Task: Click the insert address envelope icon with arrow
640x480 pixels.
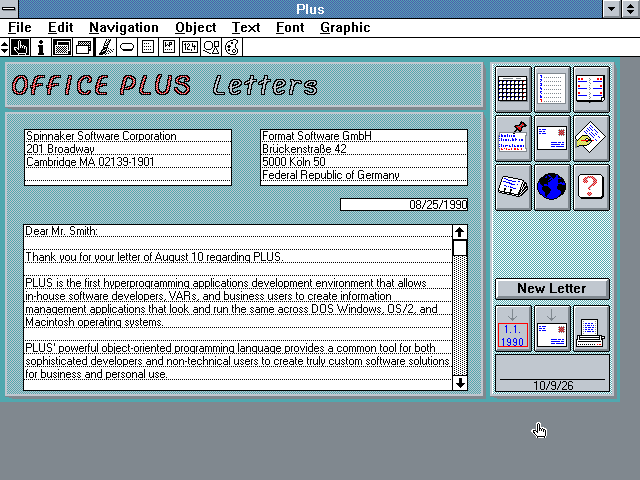Action: (552, 329)
